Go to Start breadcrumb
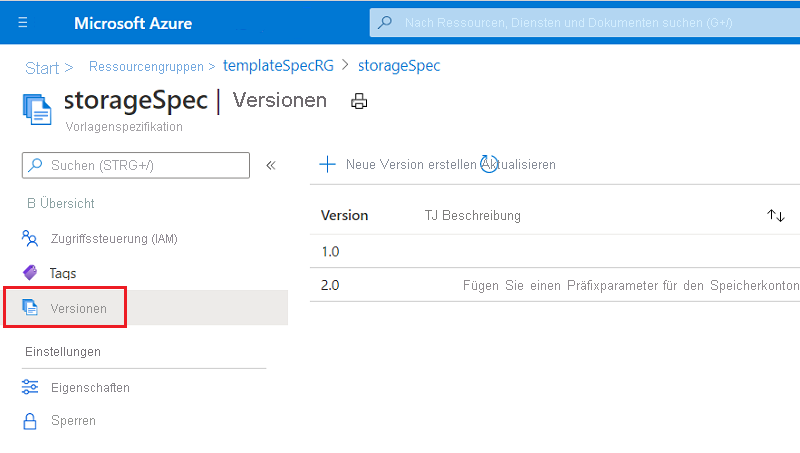 (x=42, y=68)
